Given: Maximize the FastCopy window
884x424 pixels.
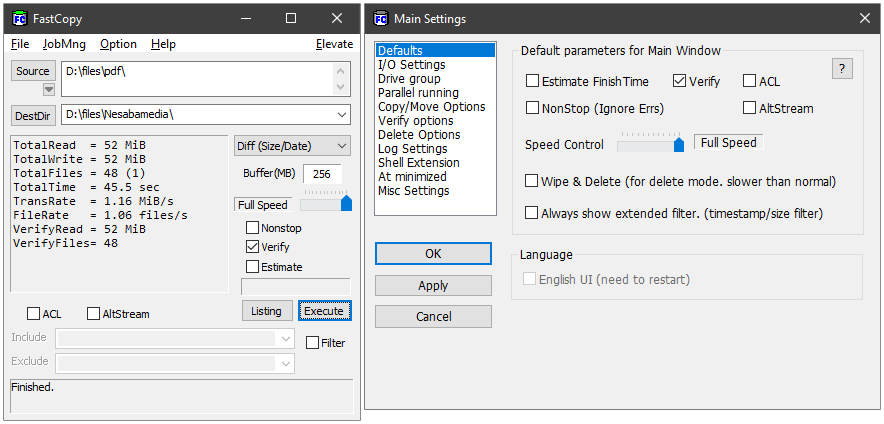Looking at the screenshot, I should click(x=291, y=19).
